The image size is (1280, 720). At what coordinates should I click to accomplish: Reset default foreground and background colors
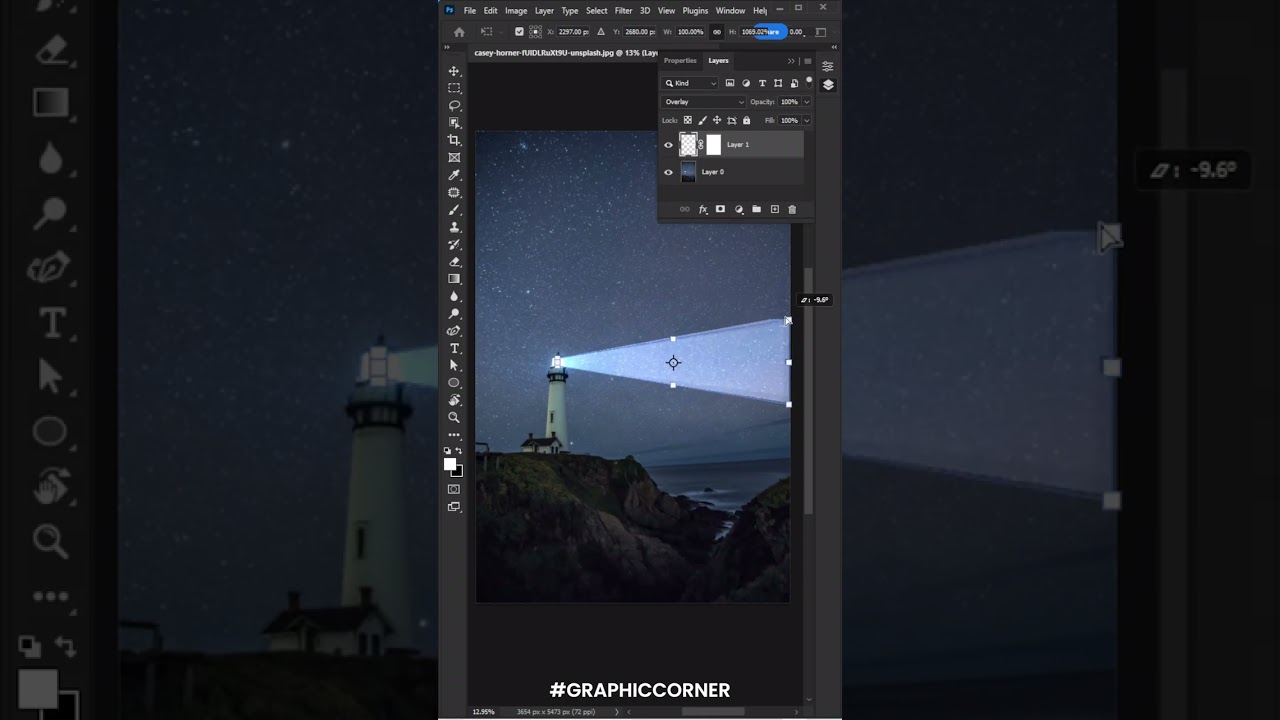(x=448, y=451)
